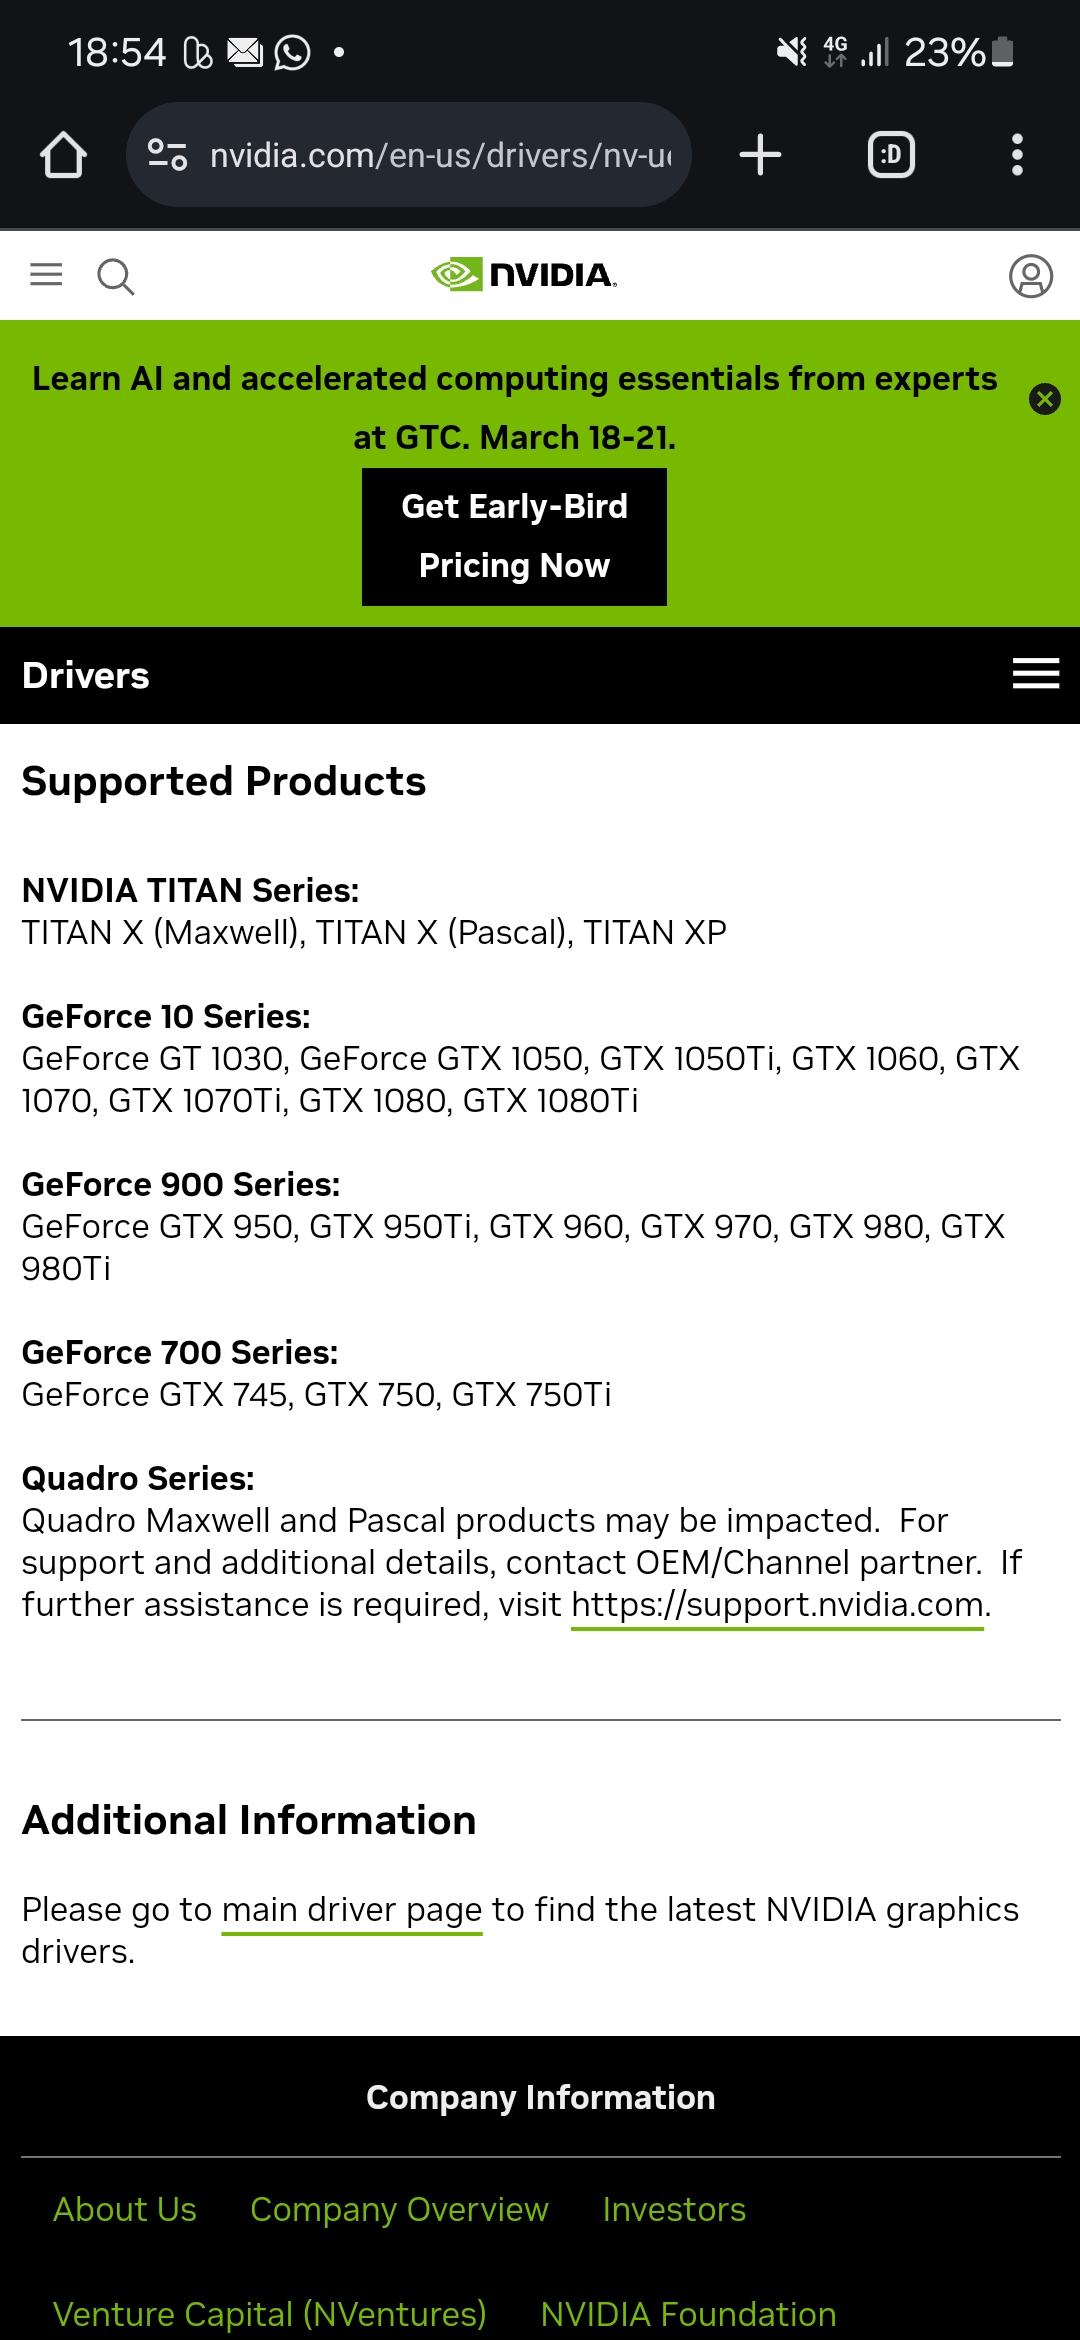Open the tab switcher button
Viewport: 1080px width, 2340px height.
pos(891,155)
